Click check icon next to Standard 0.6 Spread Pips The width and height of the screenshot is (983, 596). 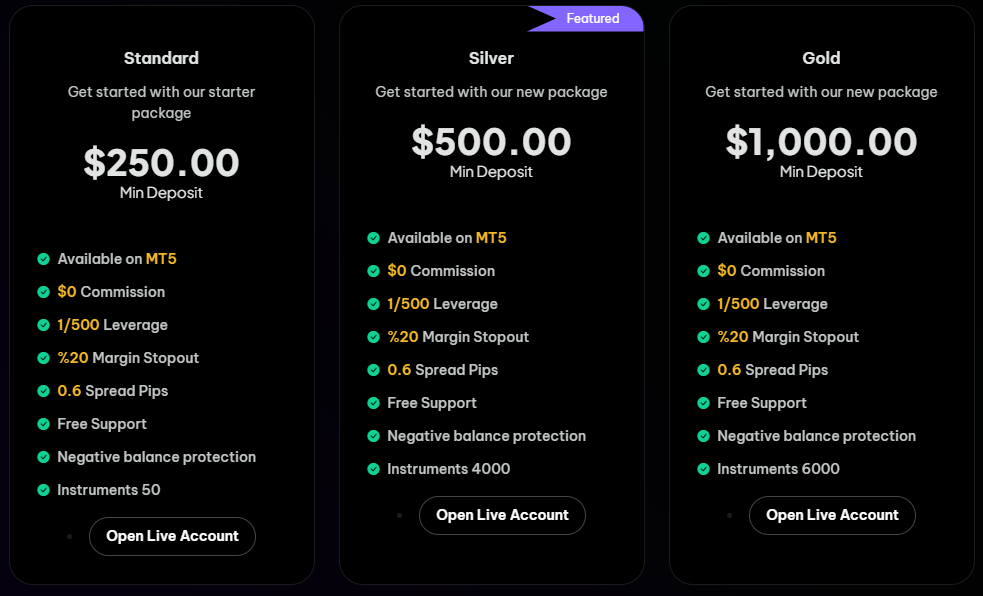click(x=43, y=391)
